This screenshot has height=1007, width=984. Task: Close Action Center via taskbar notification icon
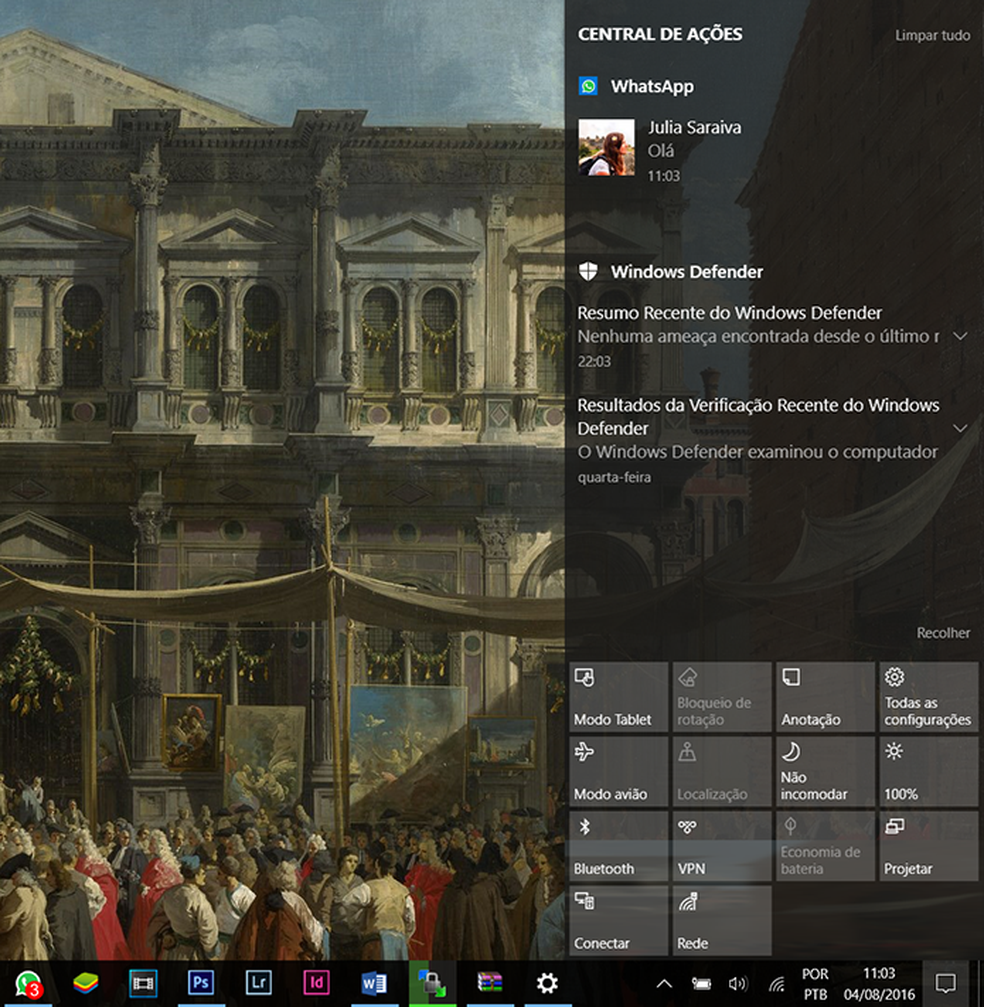[x=945, y=983]
